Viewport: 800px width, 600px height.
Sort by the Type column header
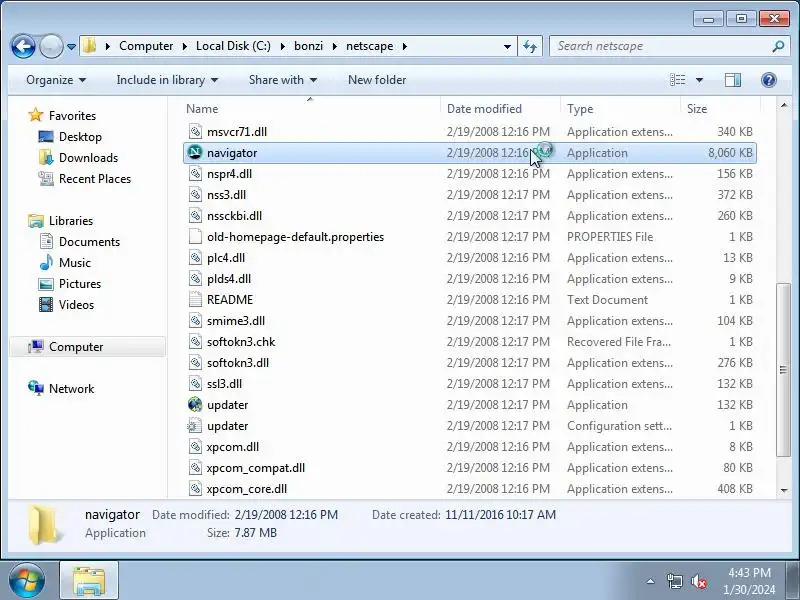coord(580,109)
